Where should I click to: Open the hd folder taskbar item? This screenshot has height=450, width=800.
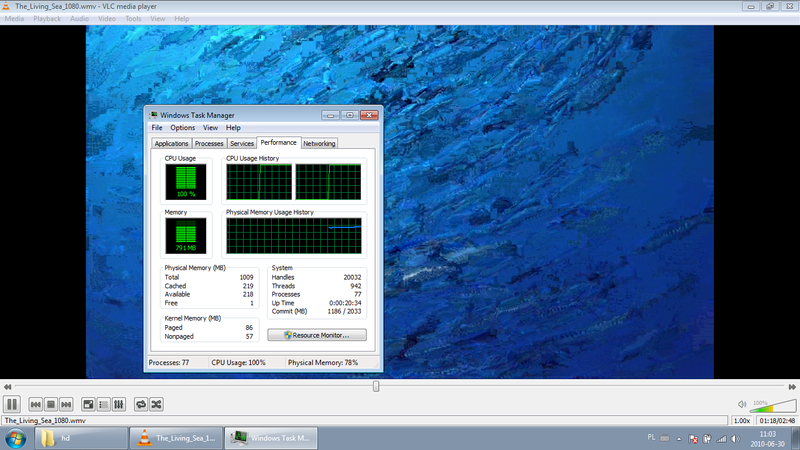tap(81, 438)
